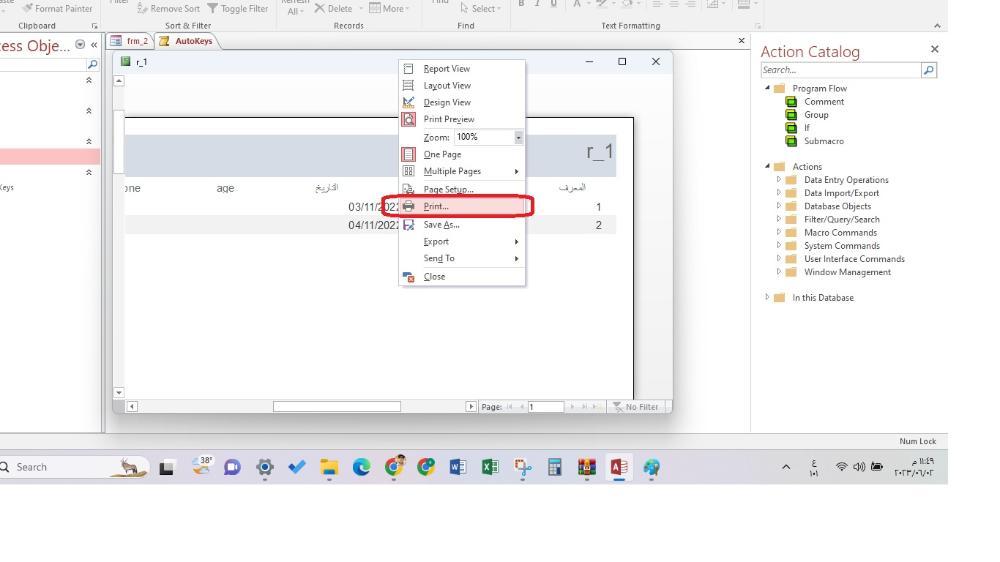1000x562 pixels.
Task: Switch to the frm_2 tab
Action: click(x=131, y=41)
